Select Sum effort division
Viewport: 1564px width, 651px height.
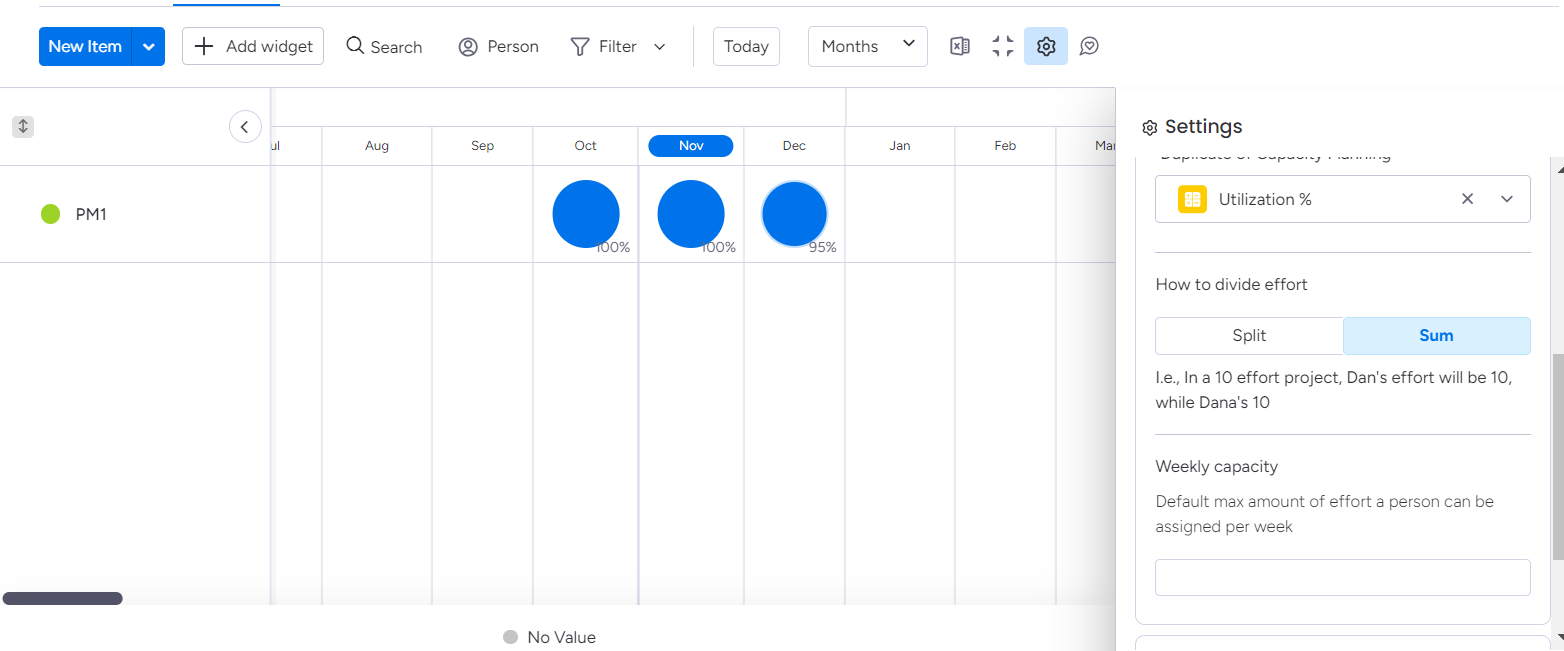tap(1436, 336)
